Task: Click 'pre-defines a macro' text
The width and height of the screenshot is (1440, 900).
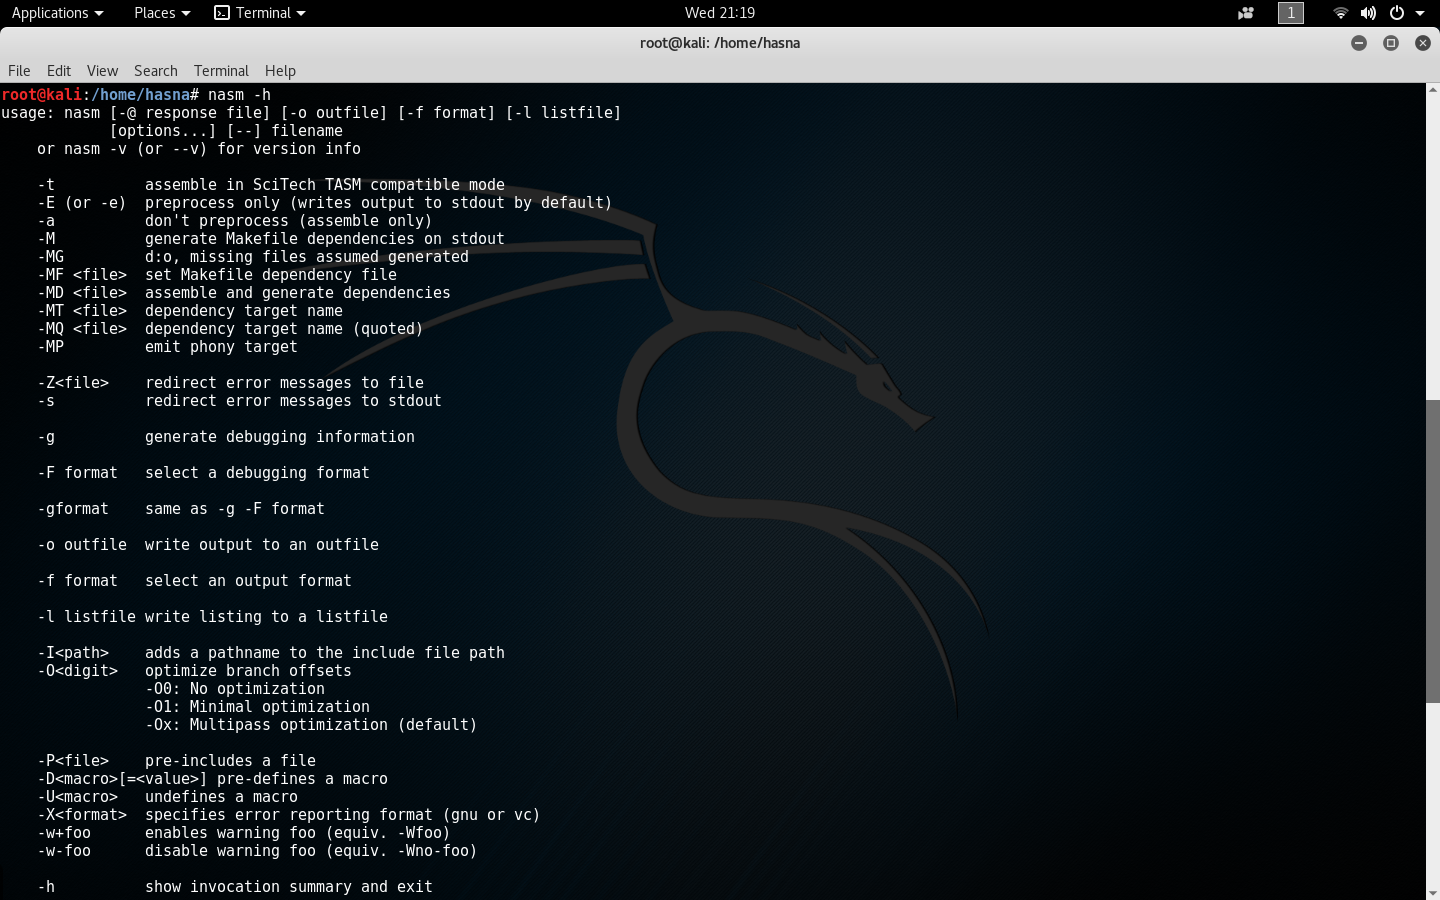Action: (302, 779)
